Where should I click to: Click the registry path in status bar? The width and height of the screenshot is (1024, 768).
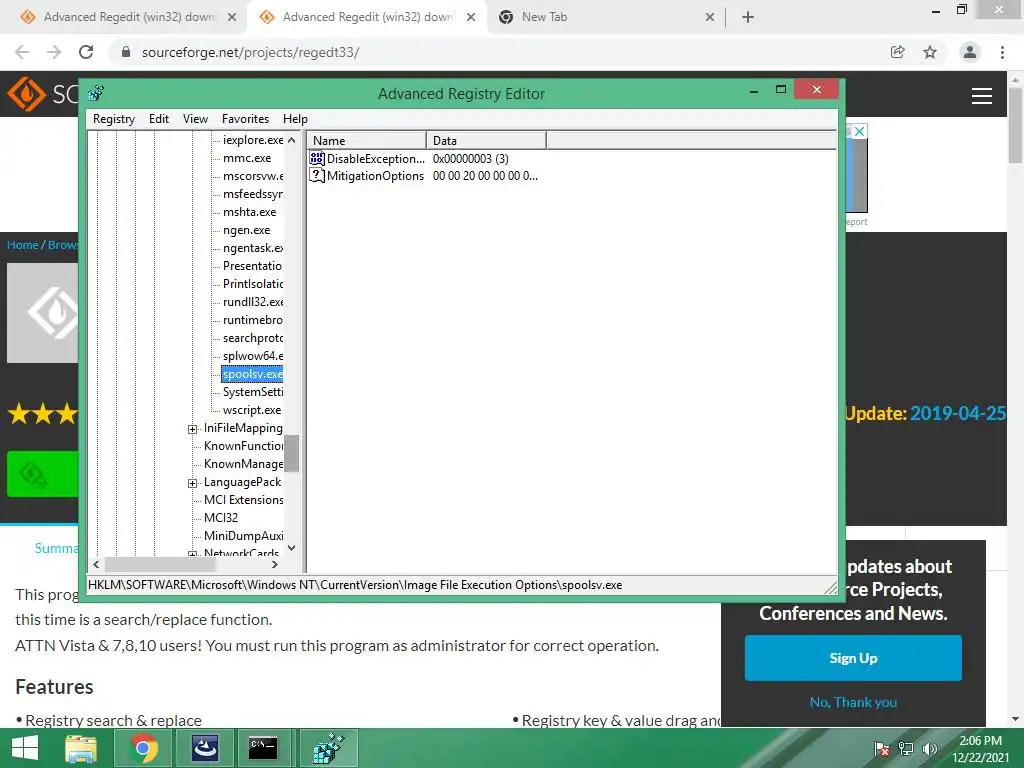click(x=355, y=585)
